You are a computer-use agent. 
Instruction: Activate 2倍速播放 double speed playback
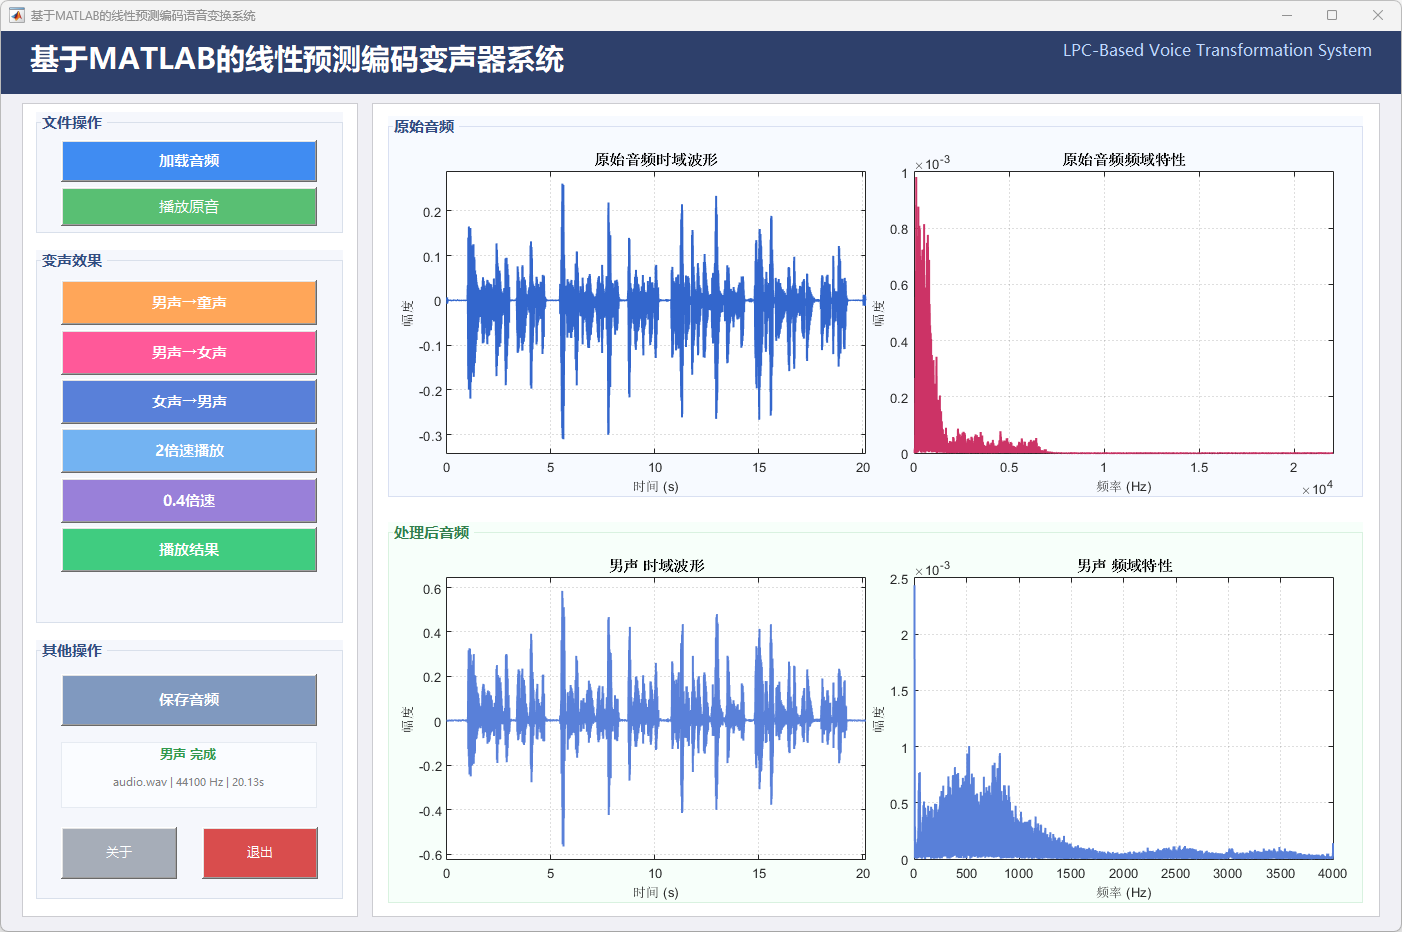point(189,451)
